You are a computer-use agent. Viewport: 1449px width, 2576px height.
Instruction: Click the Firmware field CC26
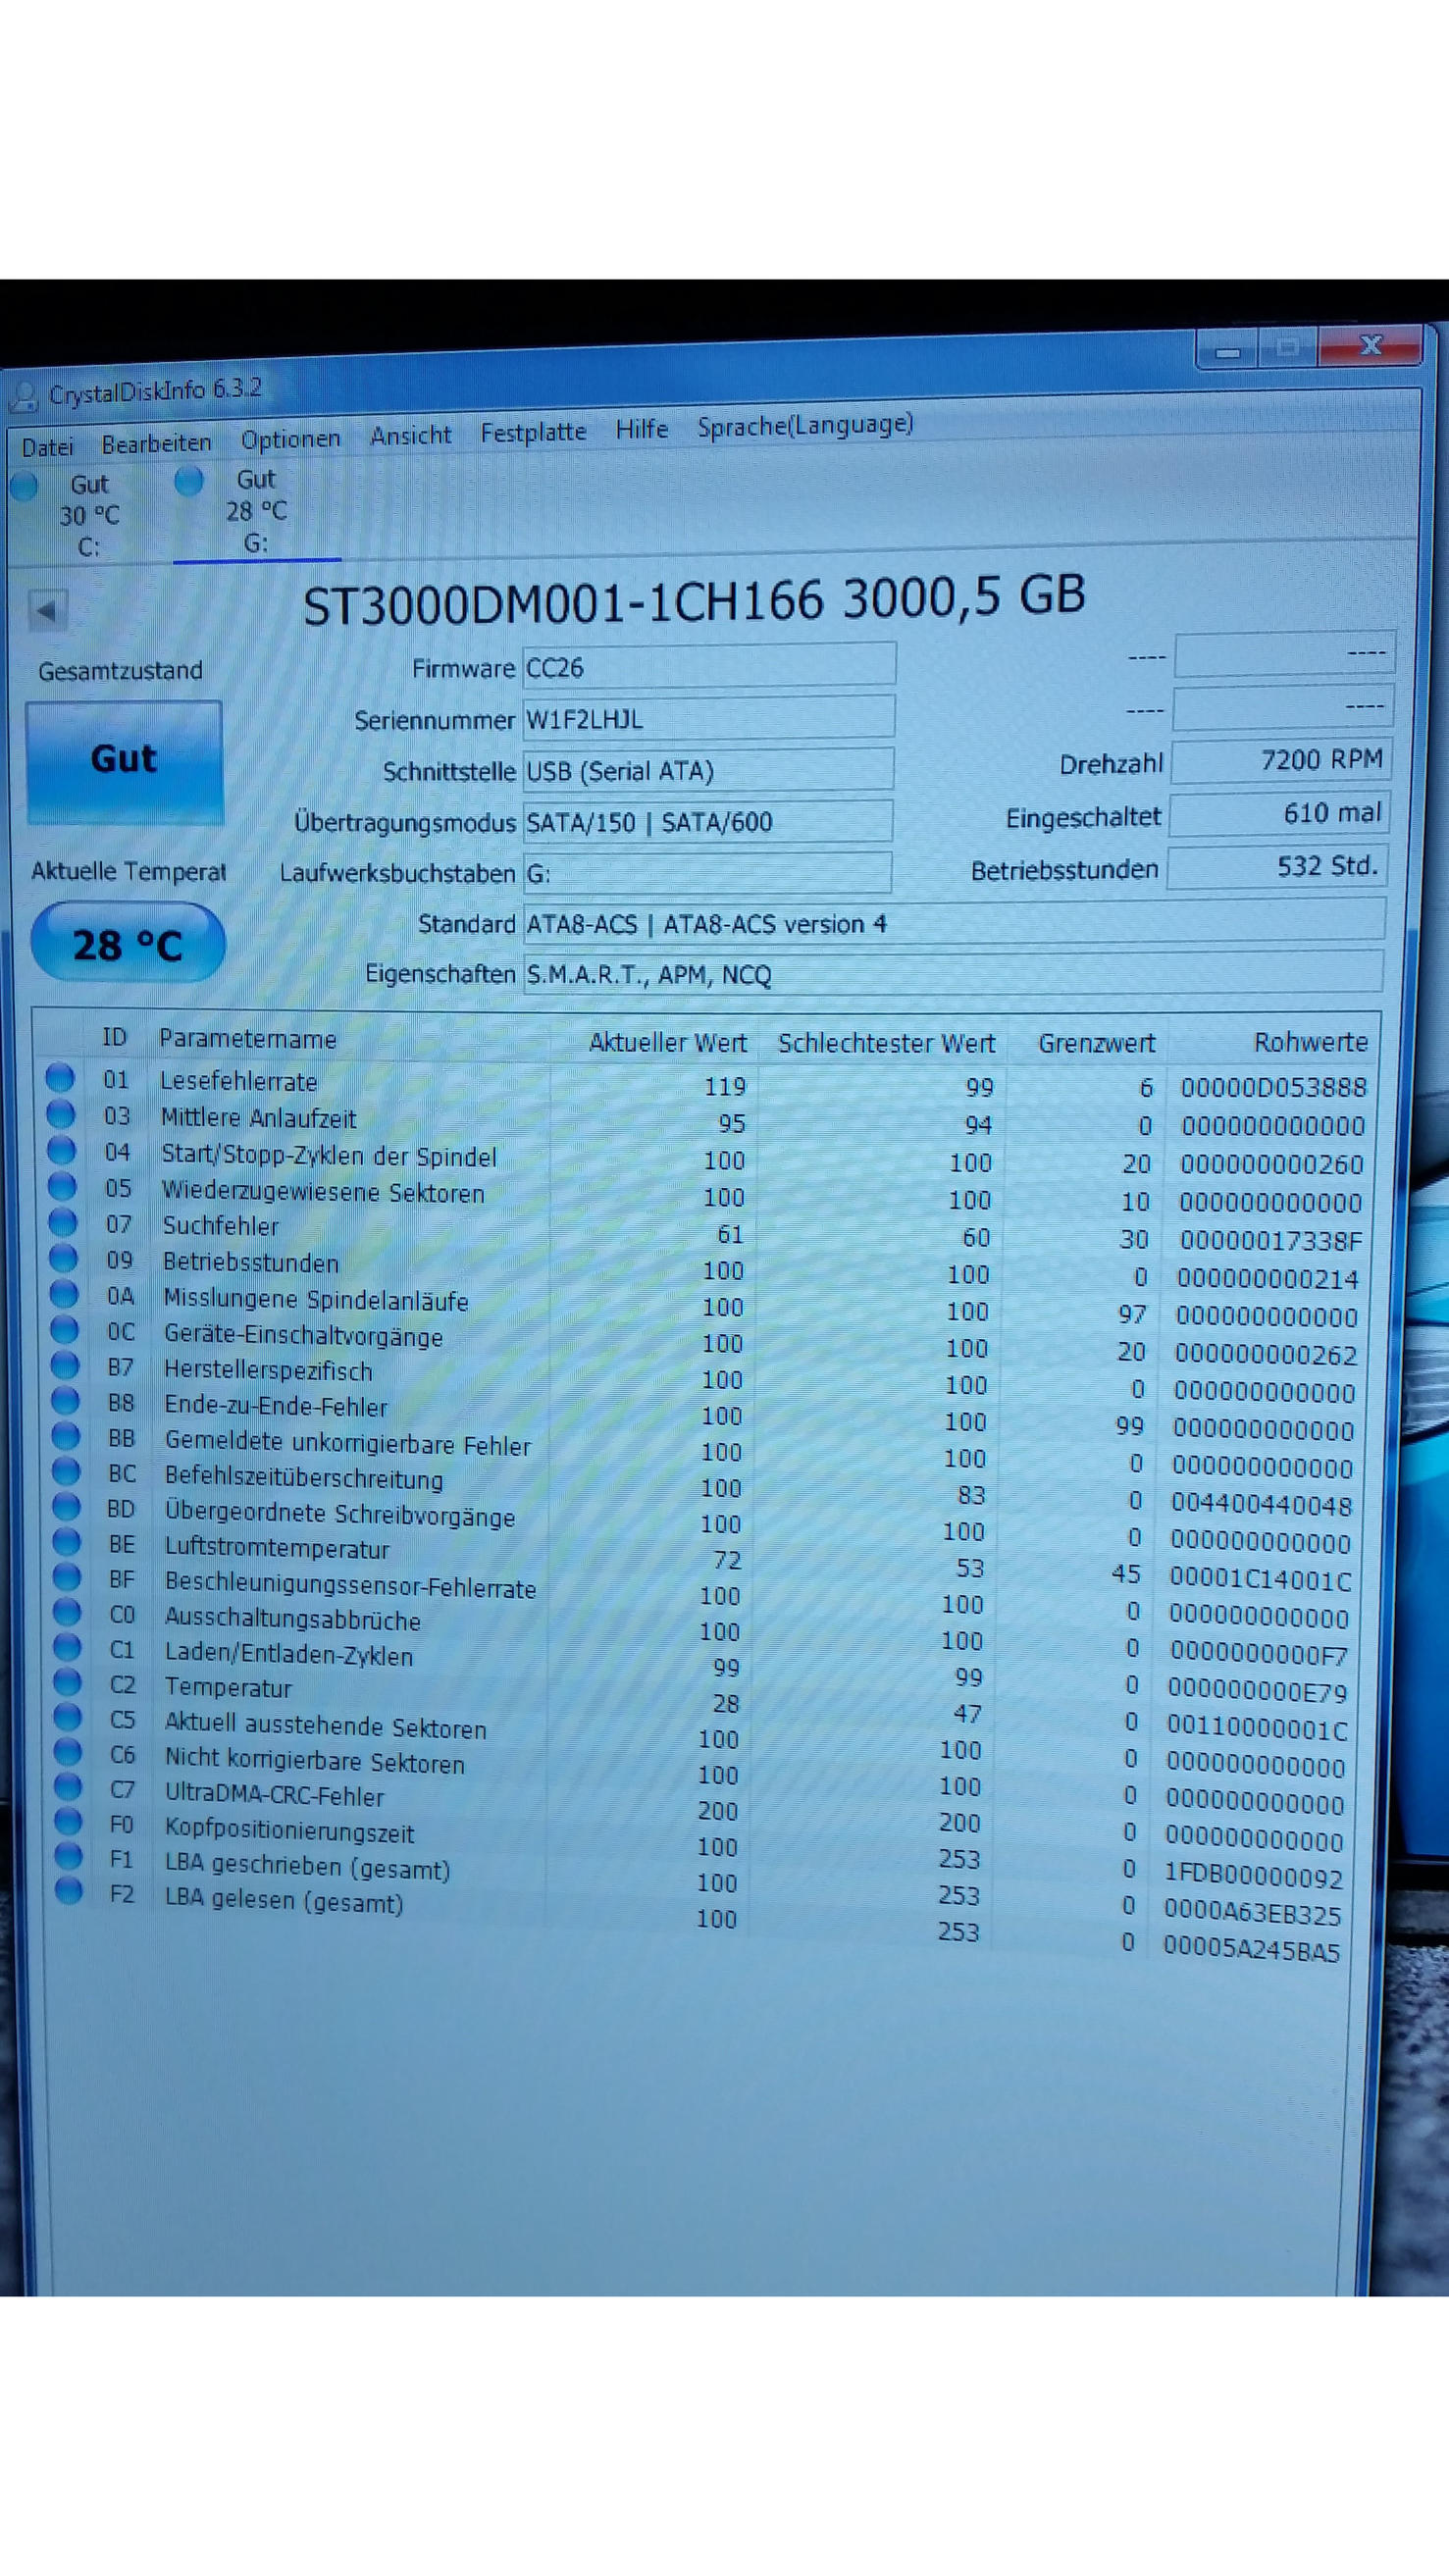coord(708,666)
